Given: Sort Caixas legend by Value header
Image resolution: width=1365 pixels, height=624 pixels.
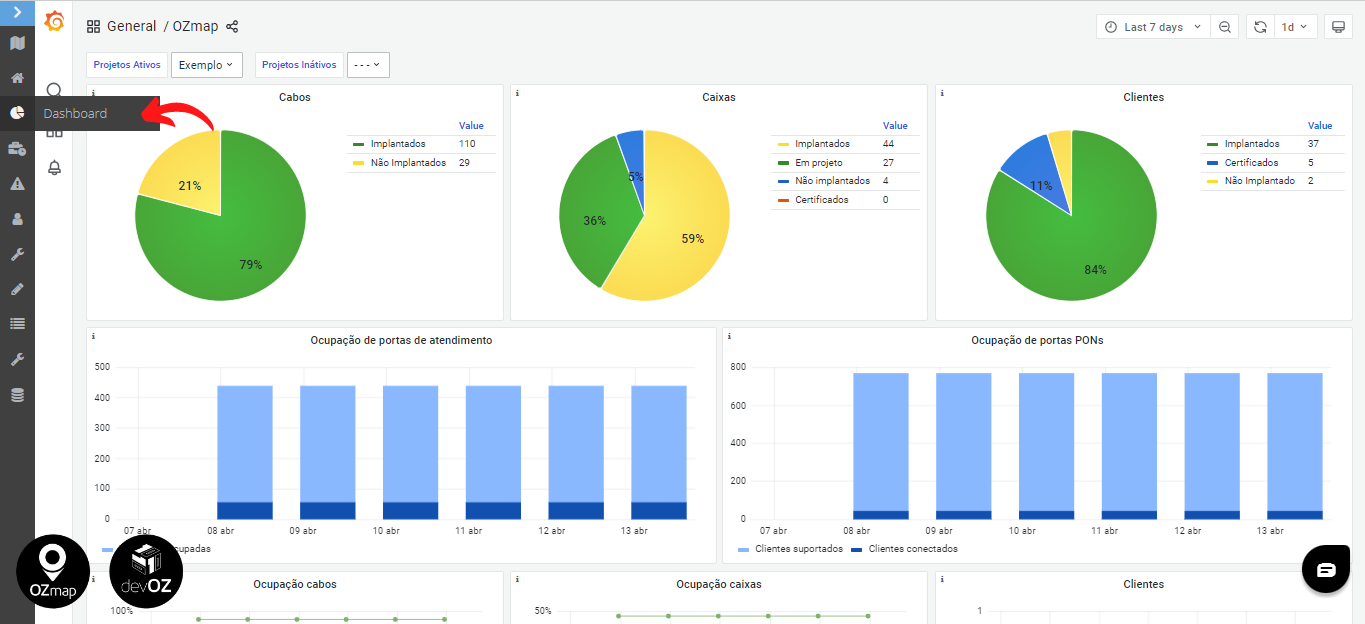Looking at the screenshot, I should (x=895, y=126).
